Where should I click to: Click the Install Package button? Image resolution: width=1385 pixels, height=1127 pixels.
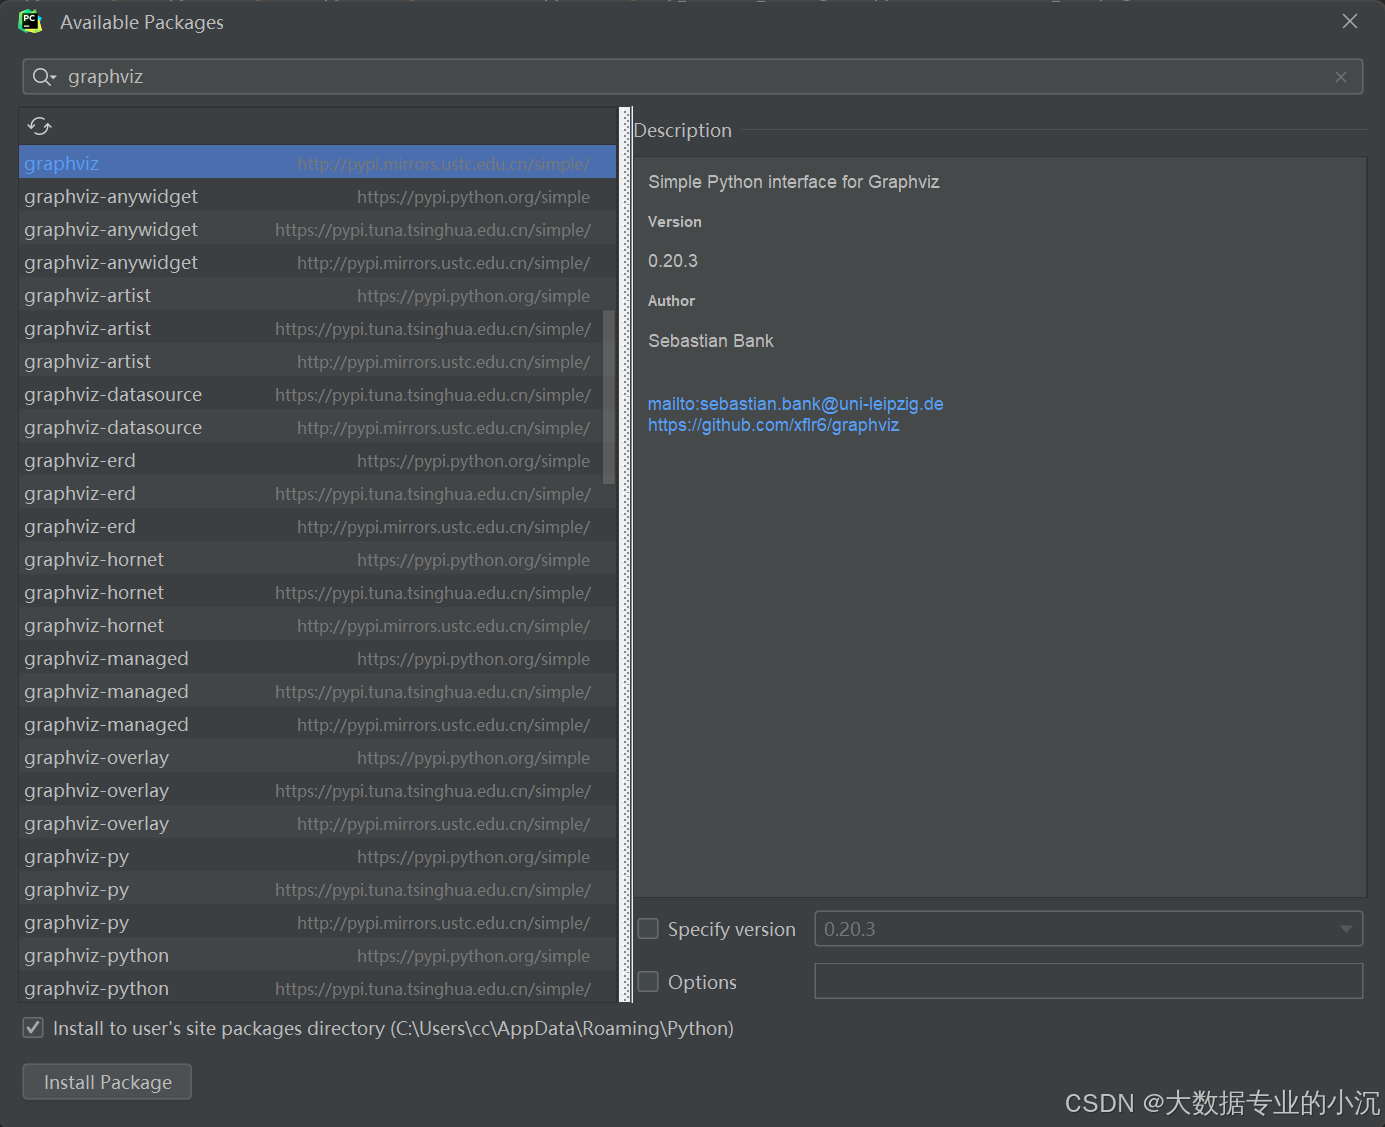(107, 1082)
